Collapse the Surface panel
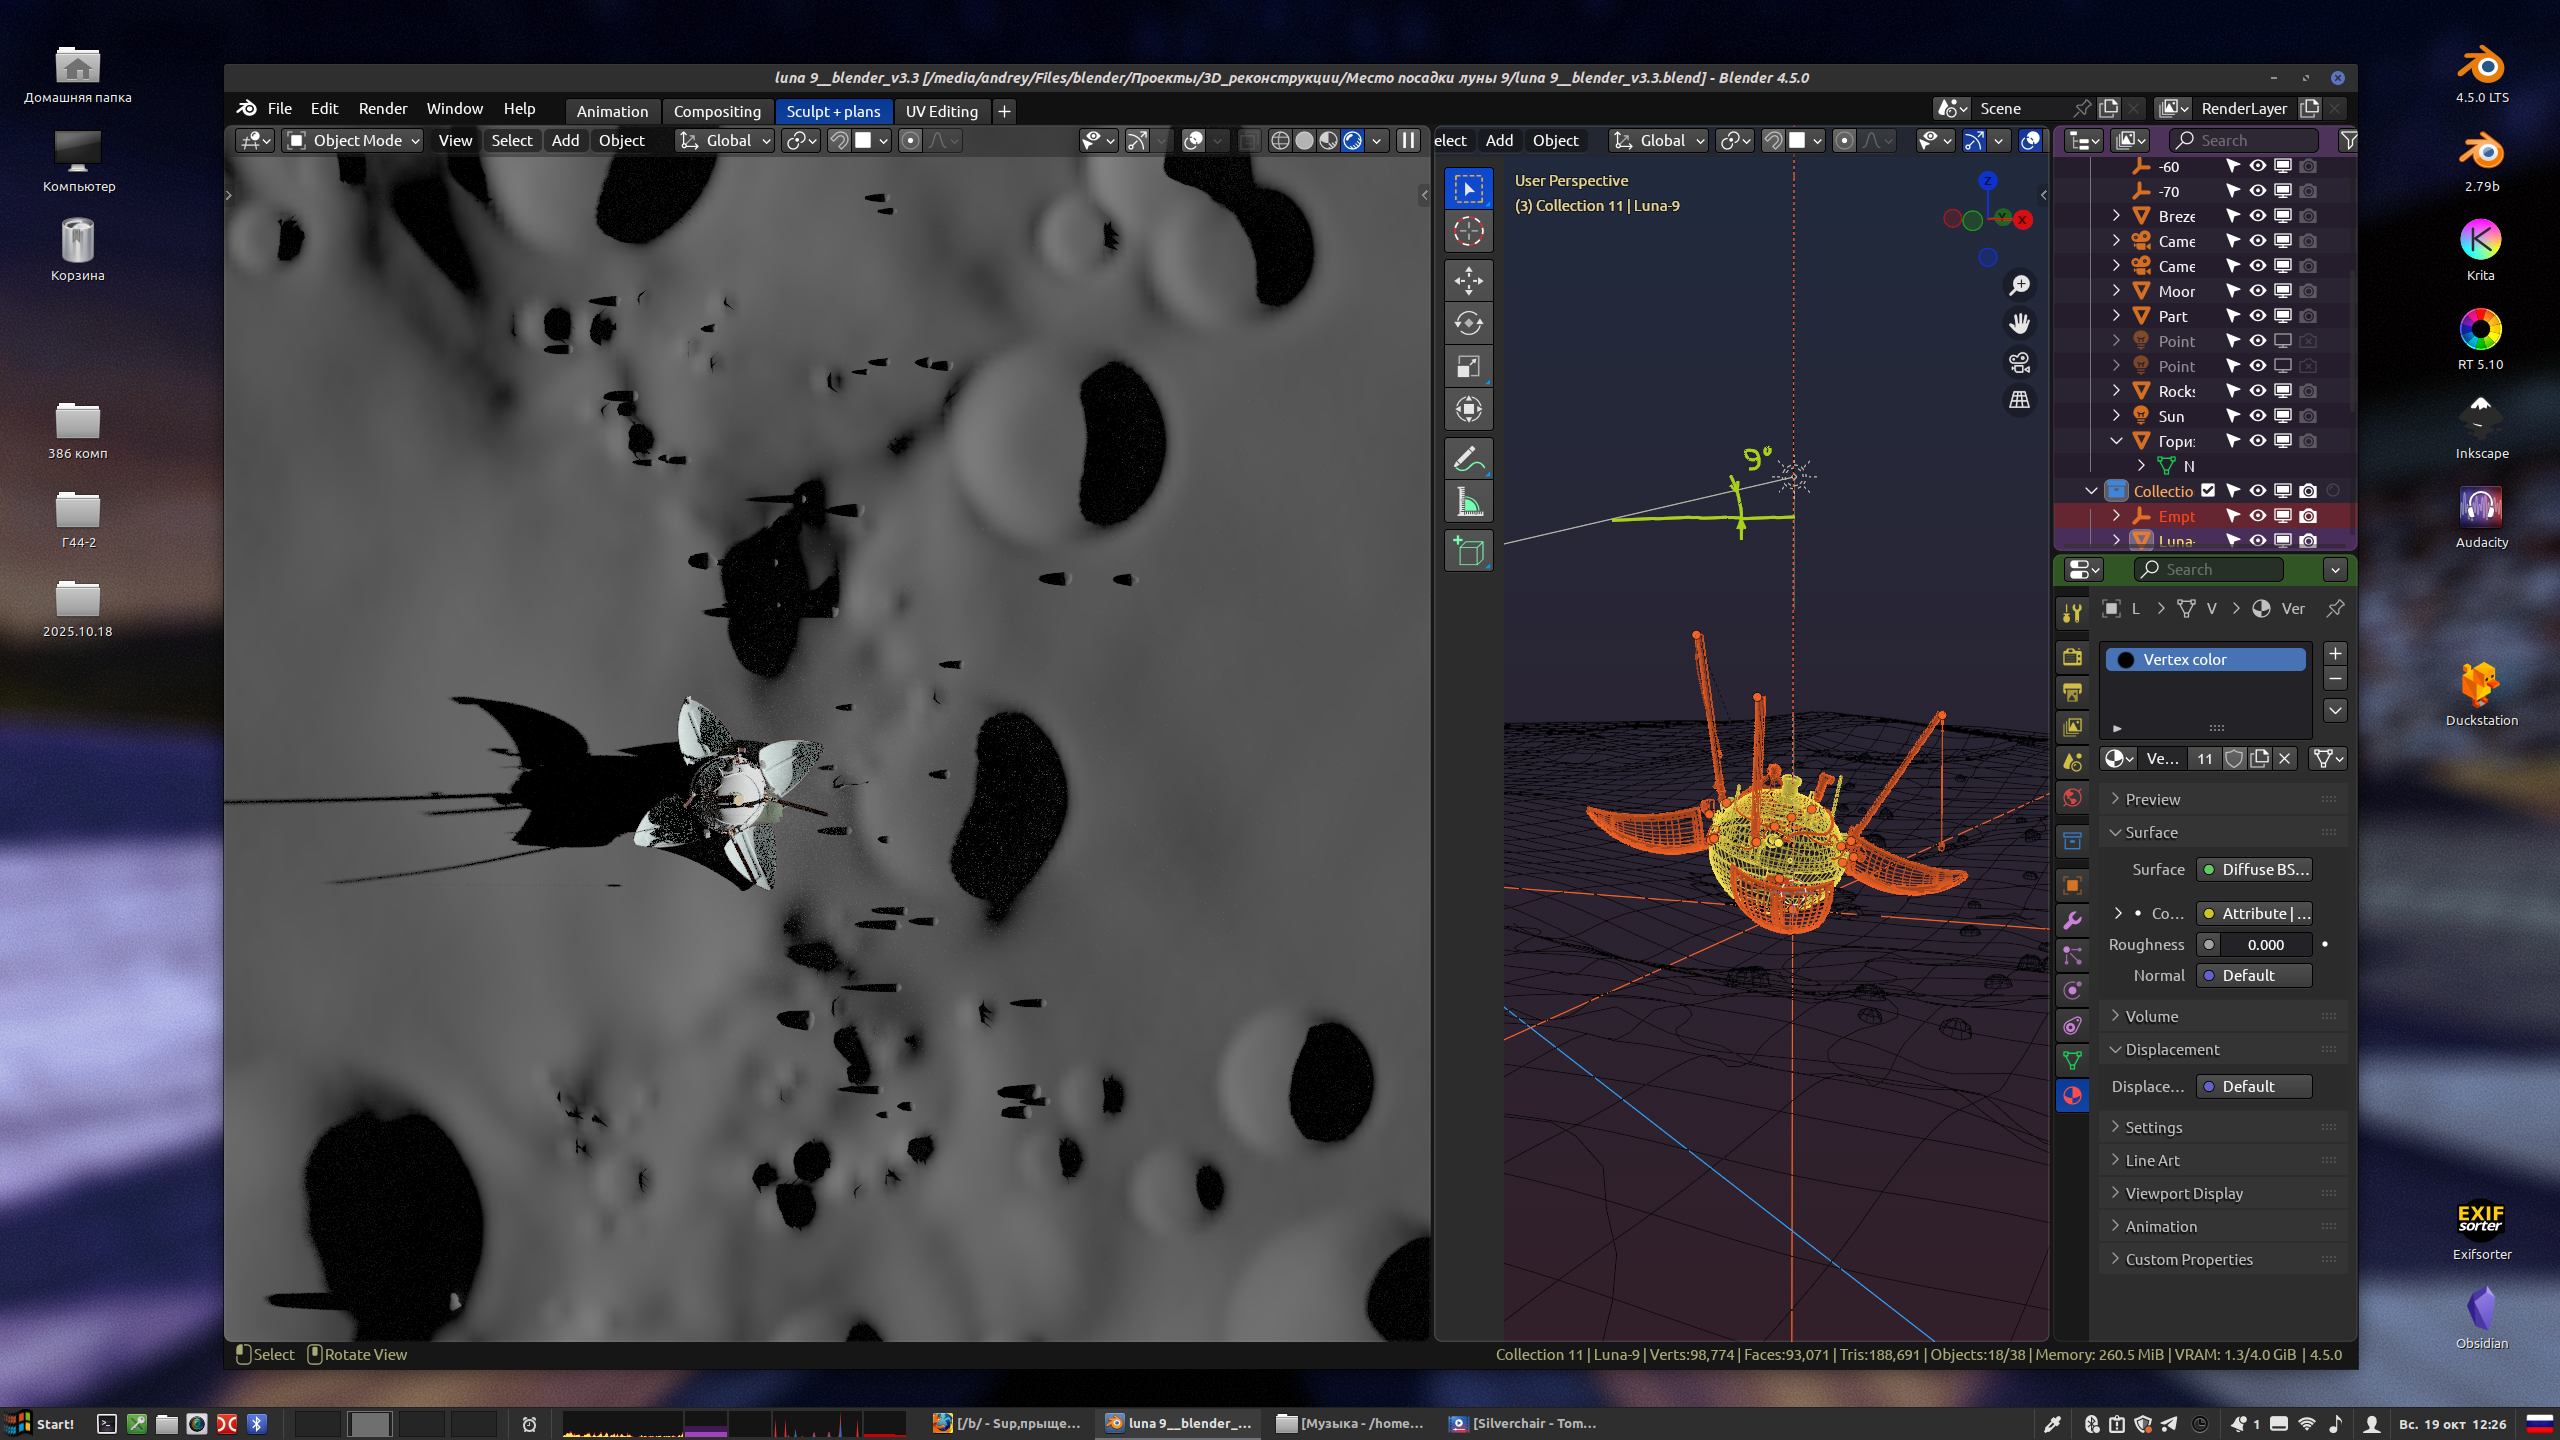This screenshot has height=1440, width=2560. 2151,832
